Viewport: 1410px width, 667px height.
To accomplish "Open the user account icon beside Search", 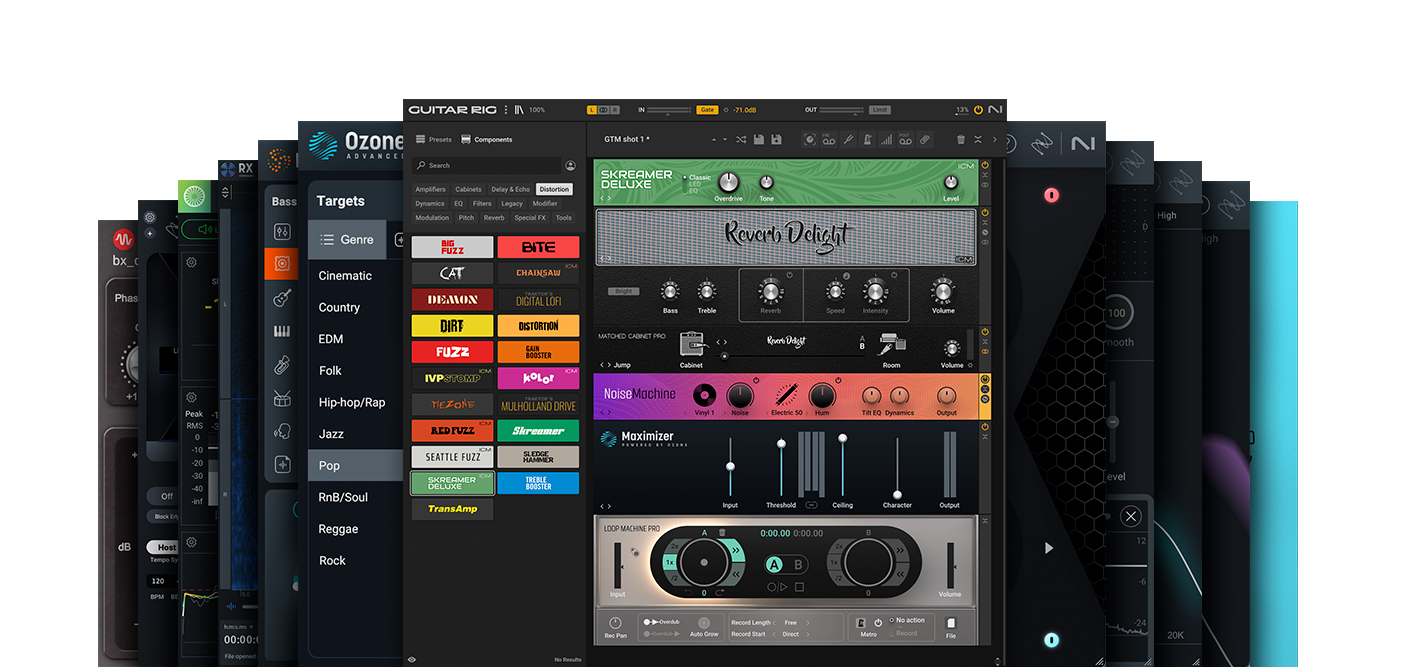I will [570, 165].
